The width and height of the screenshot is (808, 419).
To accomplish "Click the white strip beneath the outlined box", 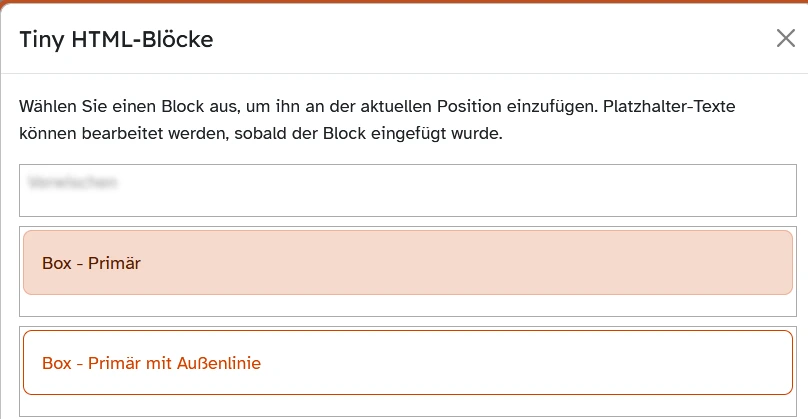I will [407, 405].
